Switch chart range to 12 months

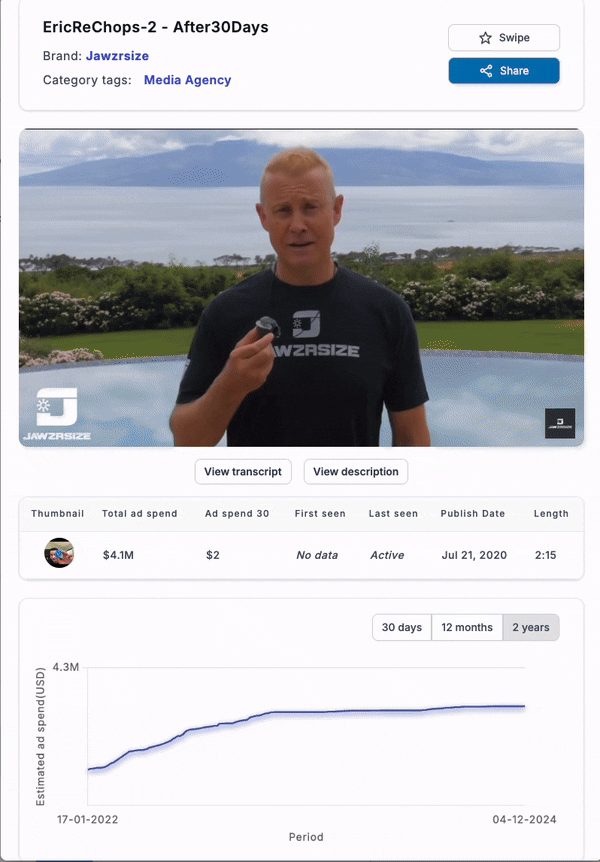pyautogui.click(x=467, y=627)
